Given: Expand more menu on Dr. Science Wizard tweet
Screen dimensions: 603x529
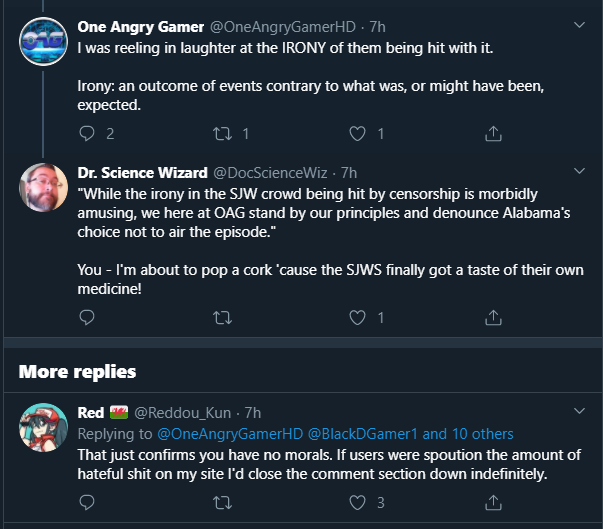Looking at the screenshot, I should tap(579, 171).
